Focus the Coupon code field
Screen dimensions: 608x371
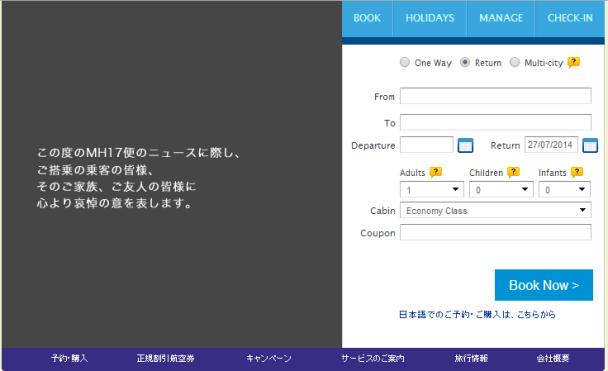click(x=496, y=232)
